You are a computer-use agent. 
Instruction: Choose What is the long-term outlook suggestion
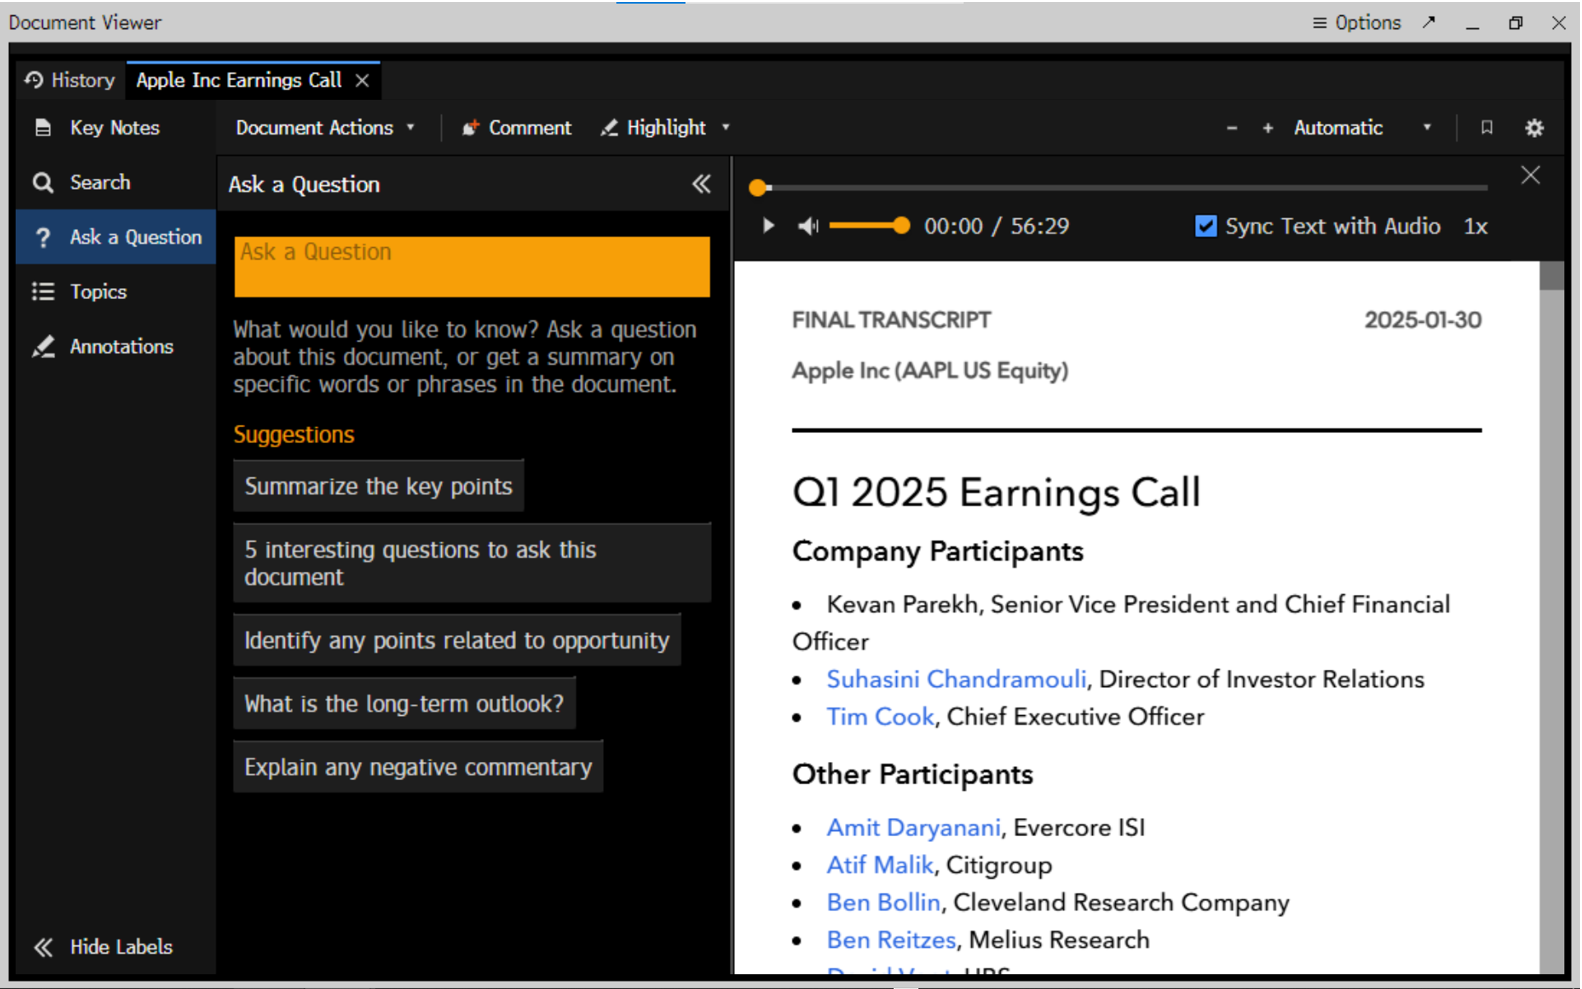[404, 704]
